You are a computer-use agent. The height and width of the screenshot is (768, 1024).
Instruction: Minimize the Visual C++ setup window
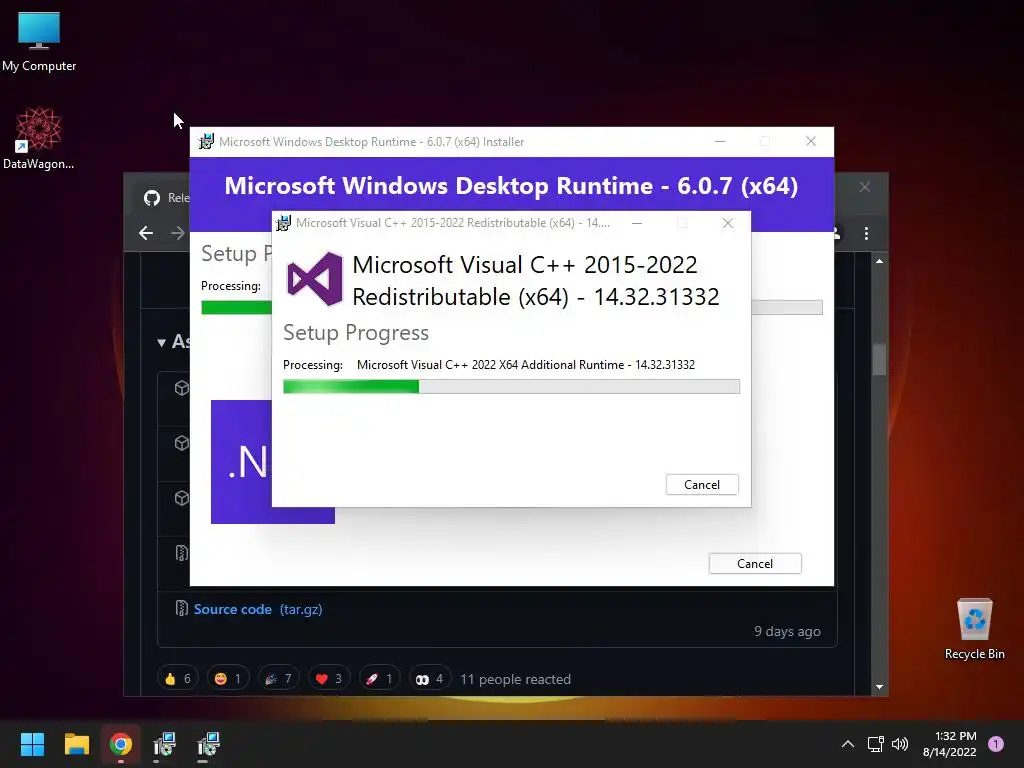click(637, 223)
